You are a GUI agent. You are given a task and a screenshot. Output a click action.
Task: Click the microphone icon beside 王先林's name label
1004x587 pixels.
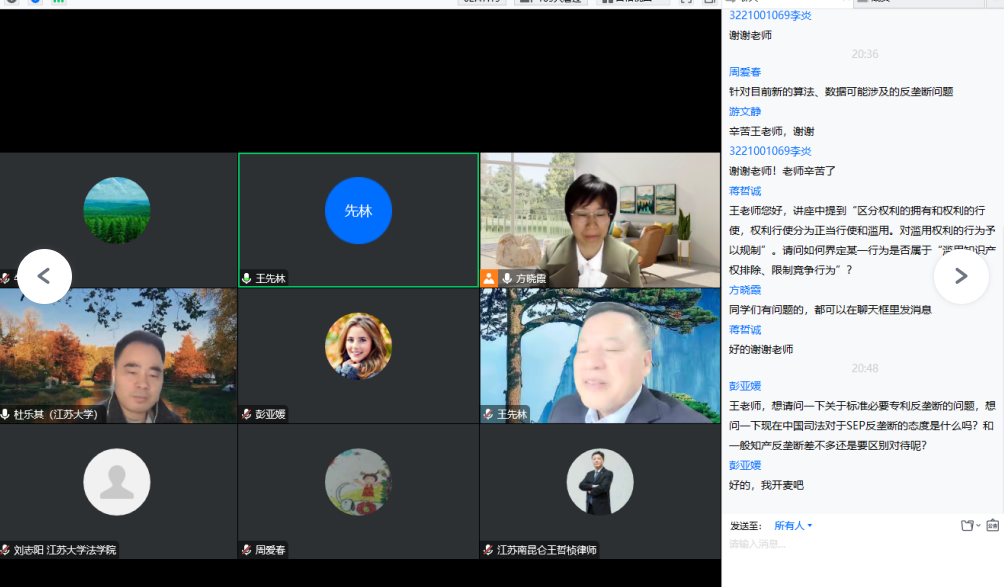point(246,278)
